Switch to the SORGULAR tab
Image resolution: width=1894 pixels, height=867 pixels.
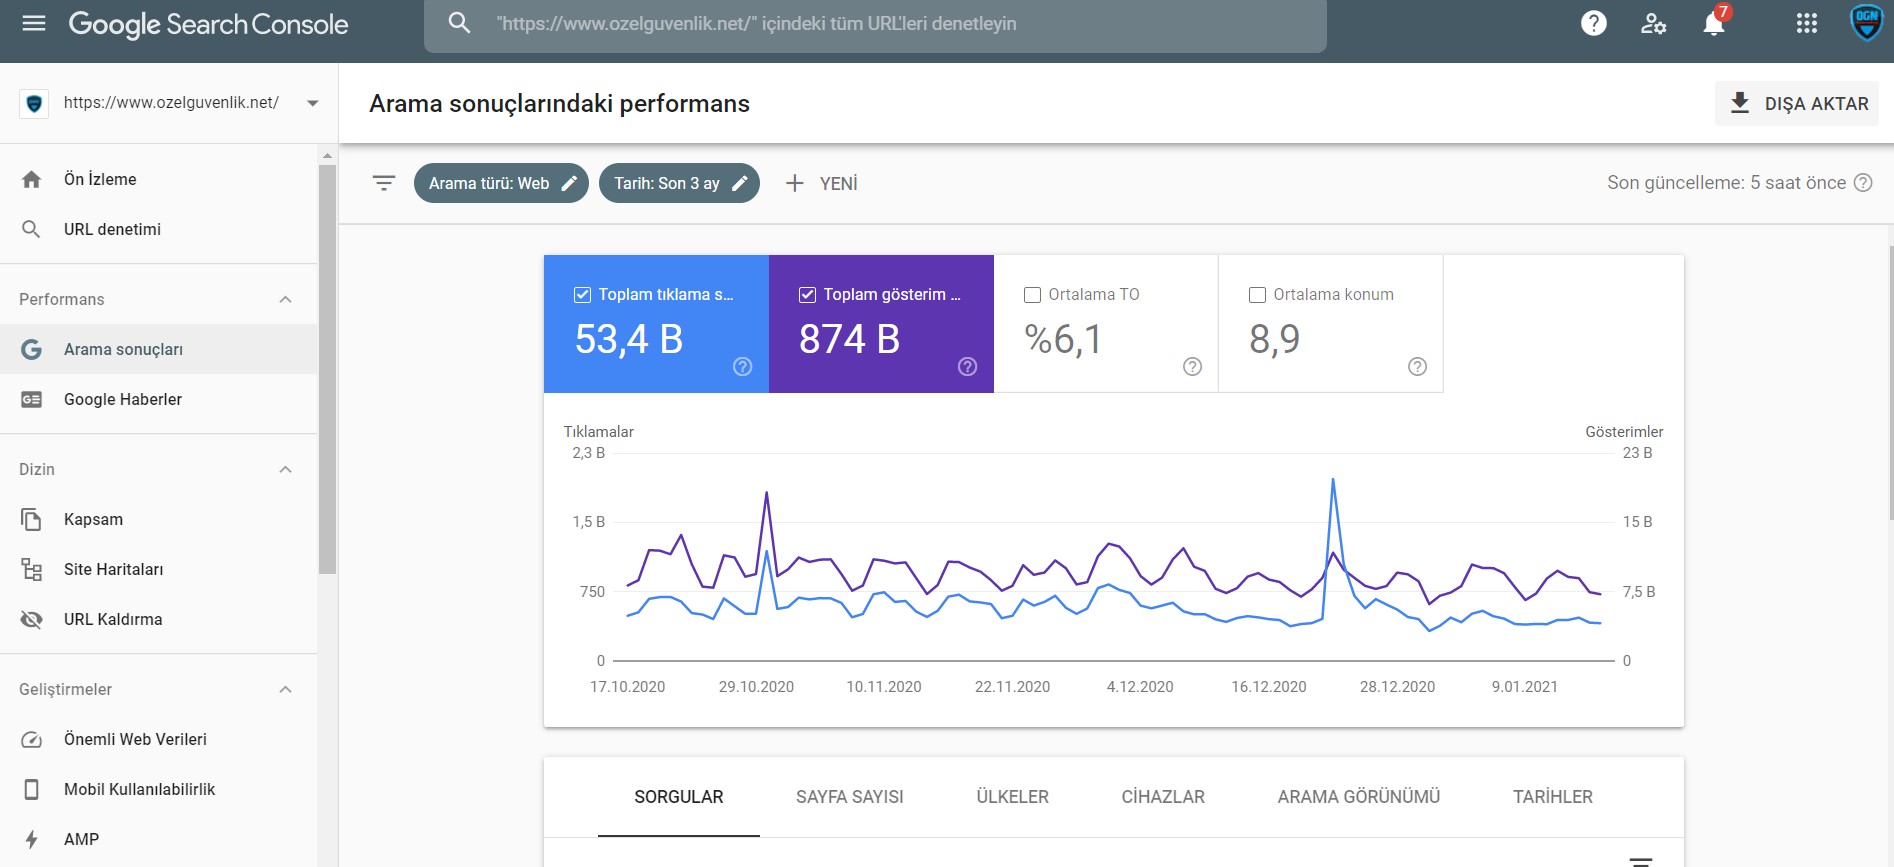[679, 797]
